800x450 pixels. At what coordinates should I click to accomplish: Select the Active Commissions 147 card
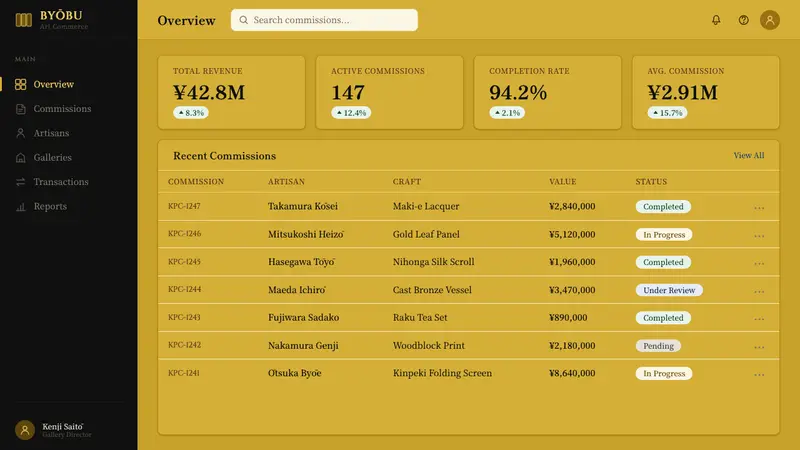[x=390, y=92]
